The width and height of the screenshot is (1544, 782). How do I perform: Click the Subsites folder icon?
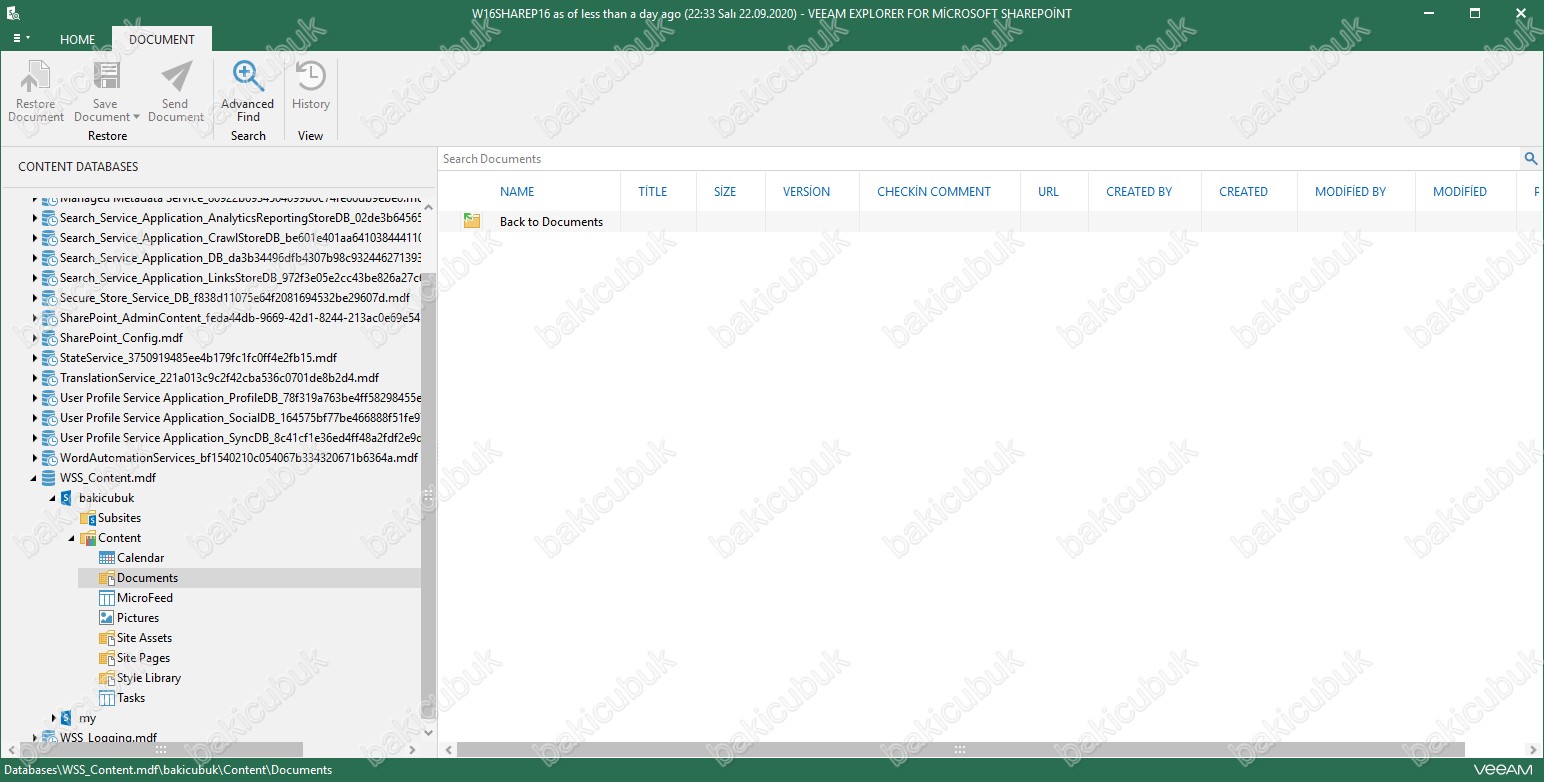[88, 518]
